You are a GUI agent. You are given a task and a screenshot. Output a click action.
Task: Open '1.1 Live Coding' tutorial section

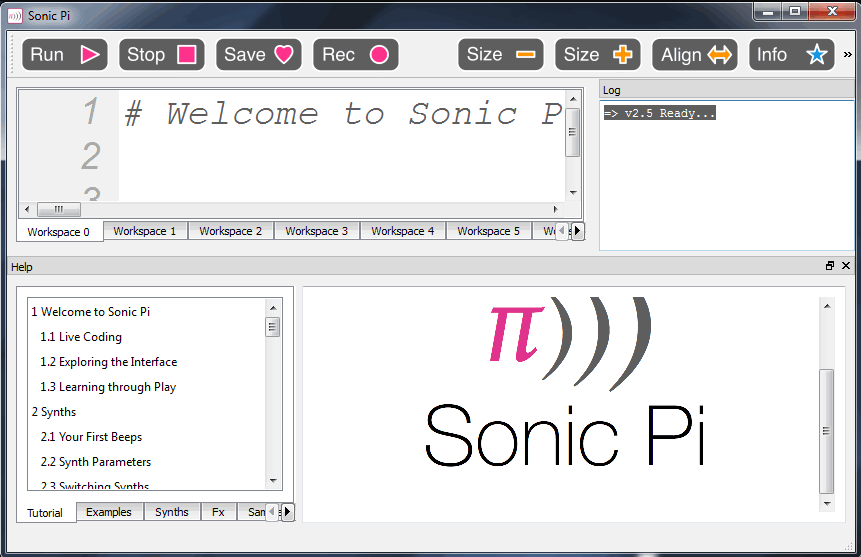tap(81, 337)
